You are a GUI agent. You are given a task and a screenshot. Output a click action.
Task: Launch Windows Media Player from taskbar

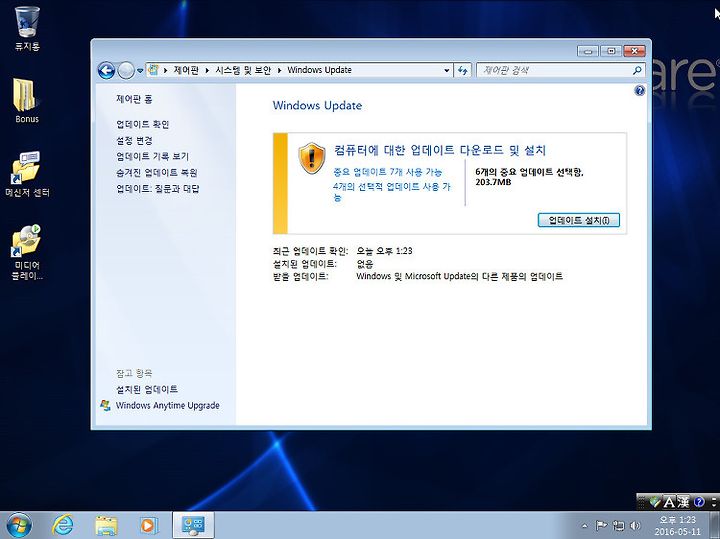point(149,525)
